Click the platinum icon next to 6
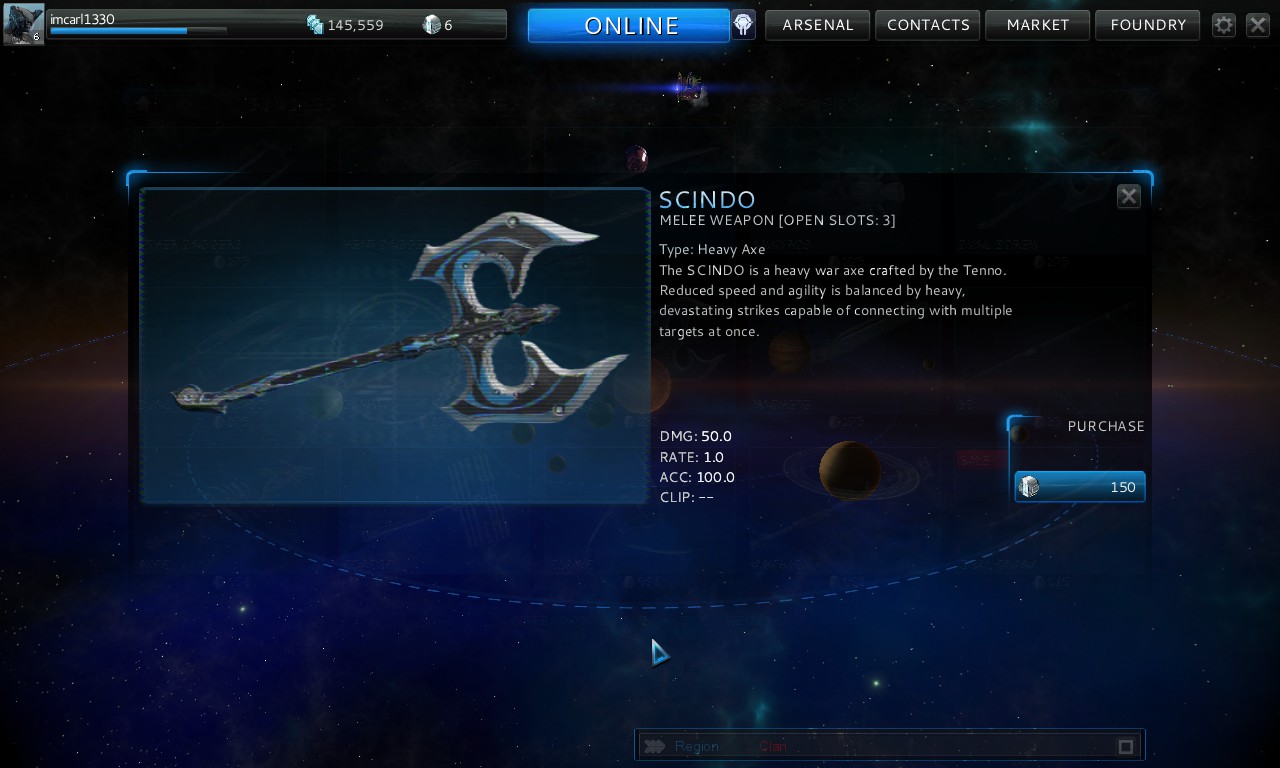 pos(432,24)
